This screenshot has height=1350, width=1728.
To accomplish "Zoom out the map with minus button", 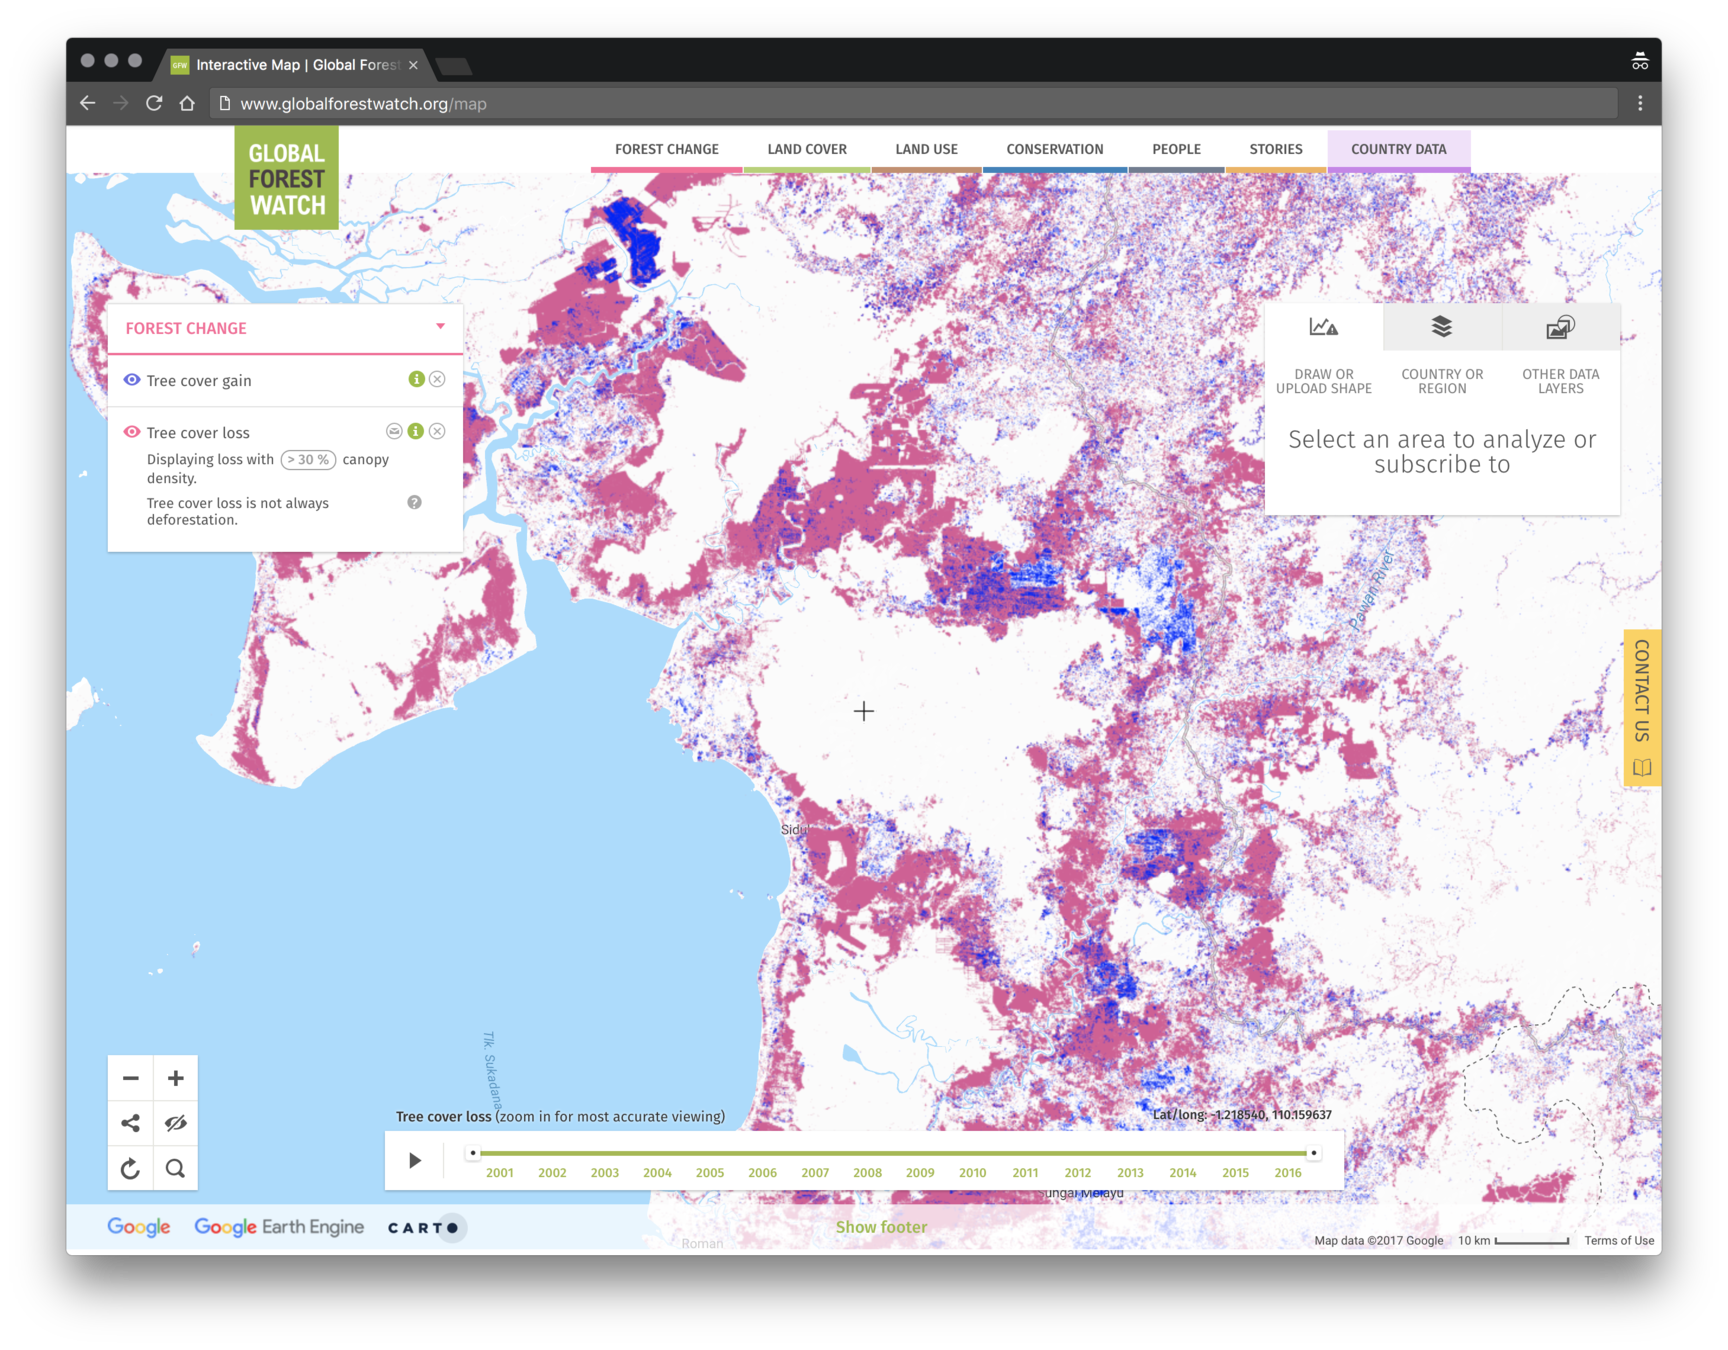I will (x=131, y=1078).
